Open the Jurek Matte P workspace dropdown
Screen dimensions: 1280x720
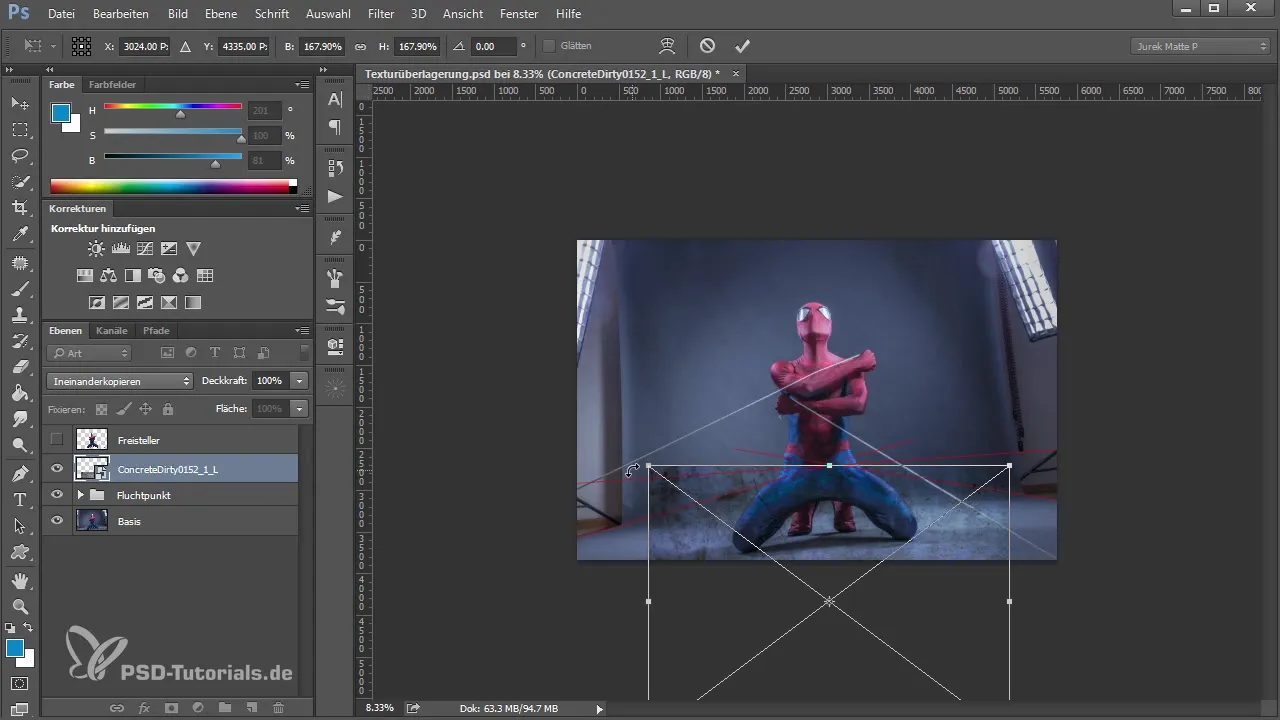[x=1200, y=46]
